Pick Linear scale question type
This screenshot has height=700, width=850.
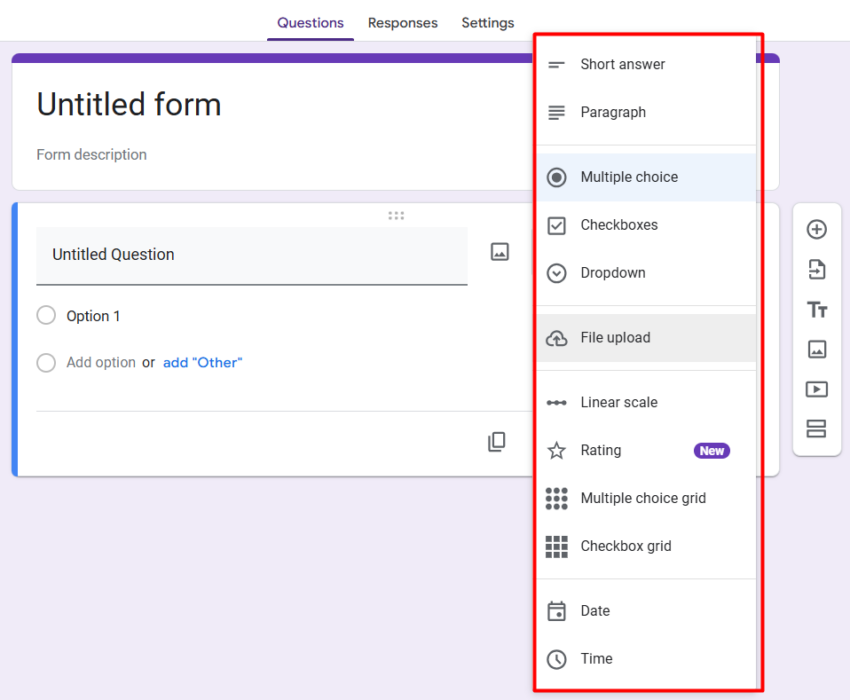pos(618,402)
